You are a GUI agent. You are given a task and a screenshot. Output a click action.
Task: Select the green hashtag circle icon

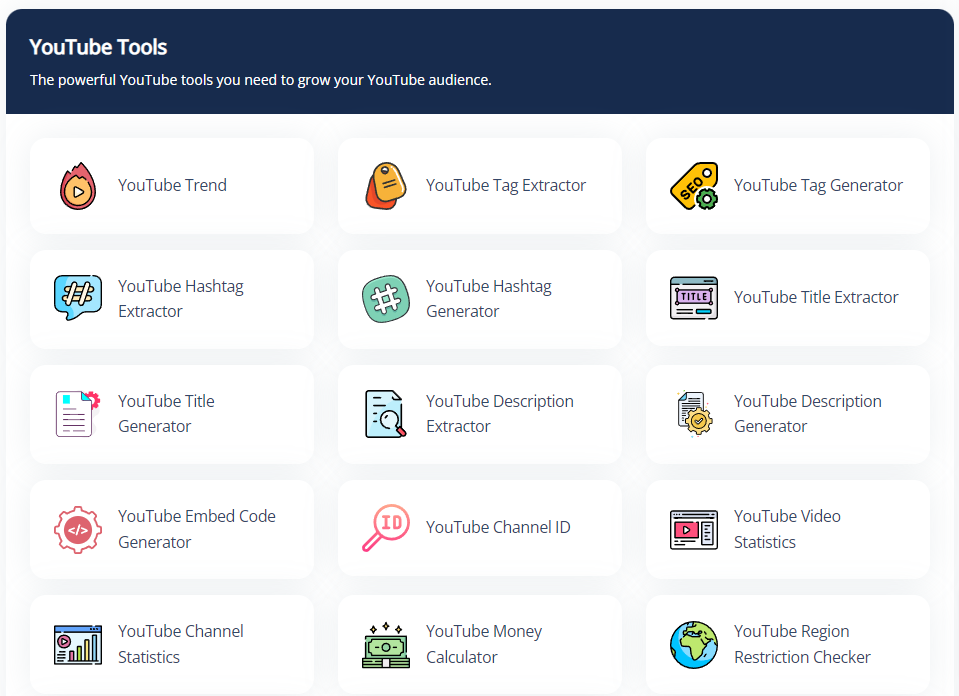tap(385, 297)
